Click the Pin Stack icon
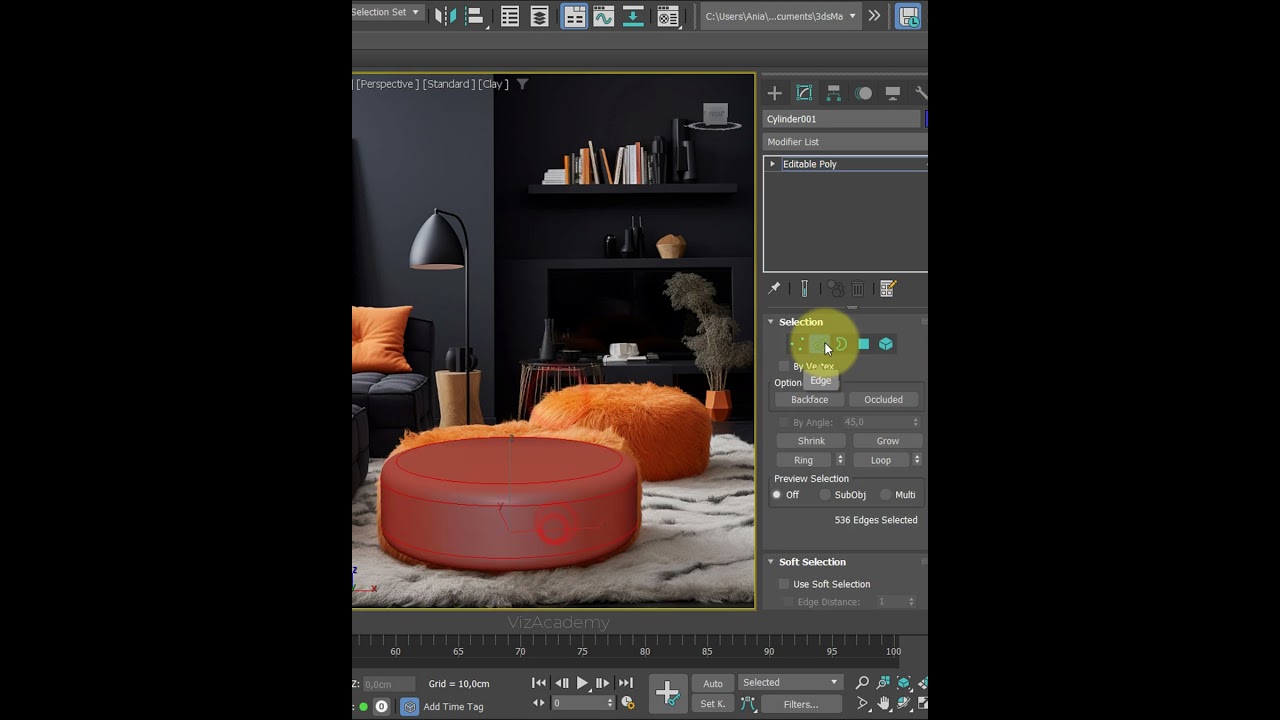This screenshot has width=1280, height=720. (x=774, y=288)
